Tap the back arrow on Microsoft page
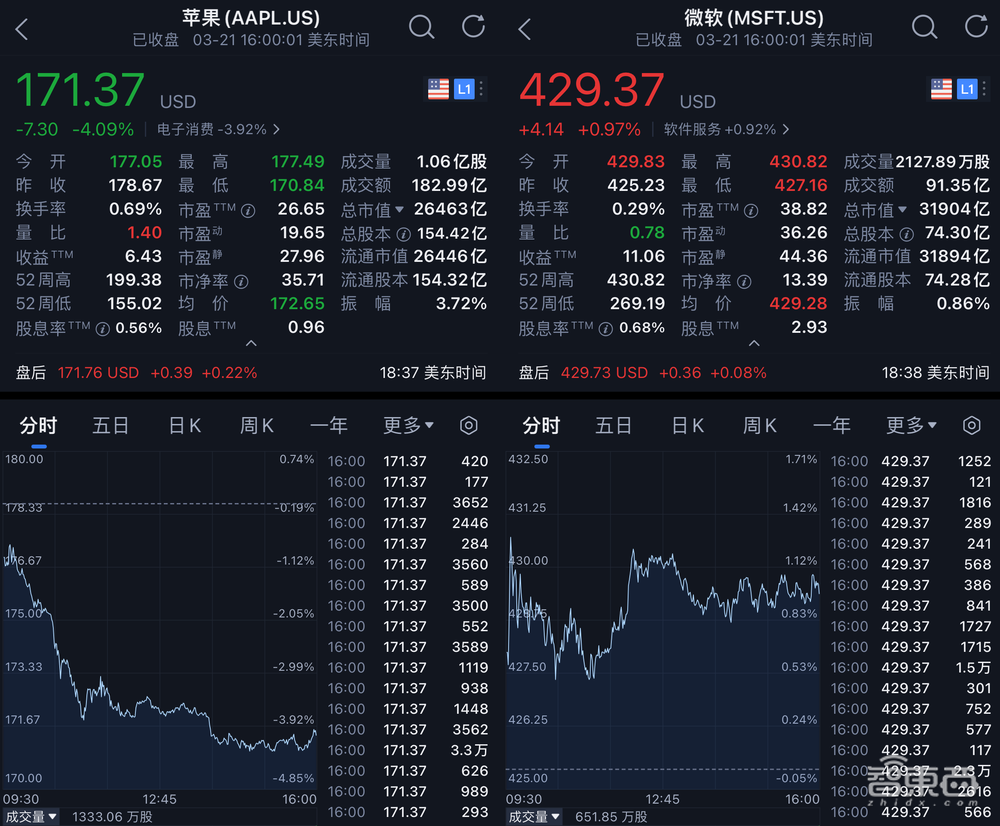Screen dimensions: 1000x826 (525, 29)
